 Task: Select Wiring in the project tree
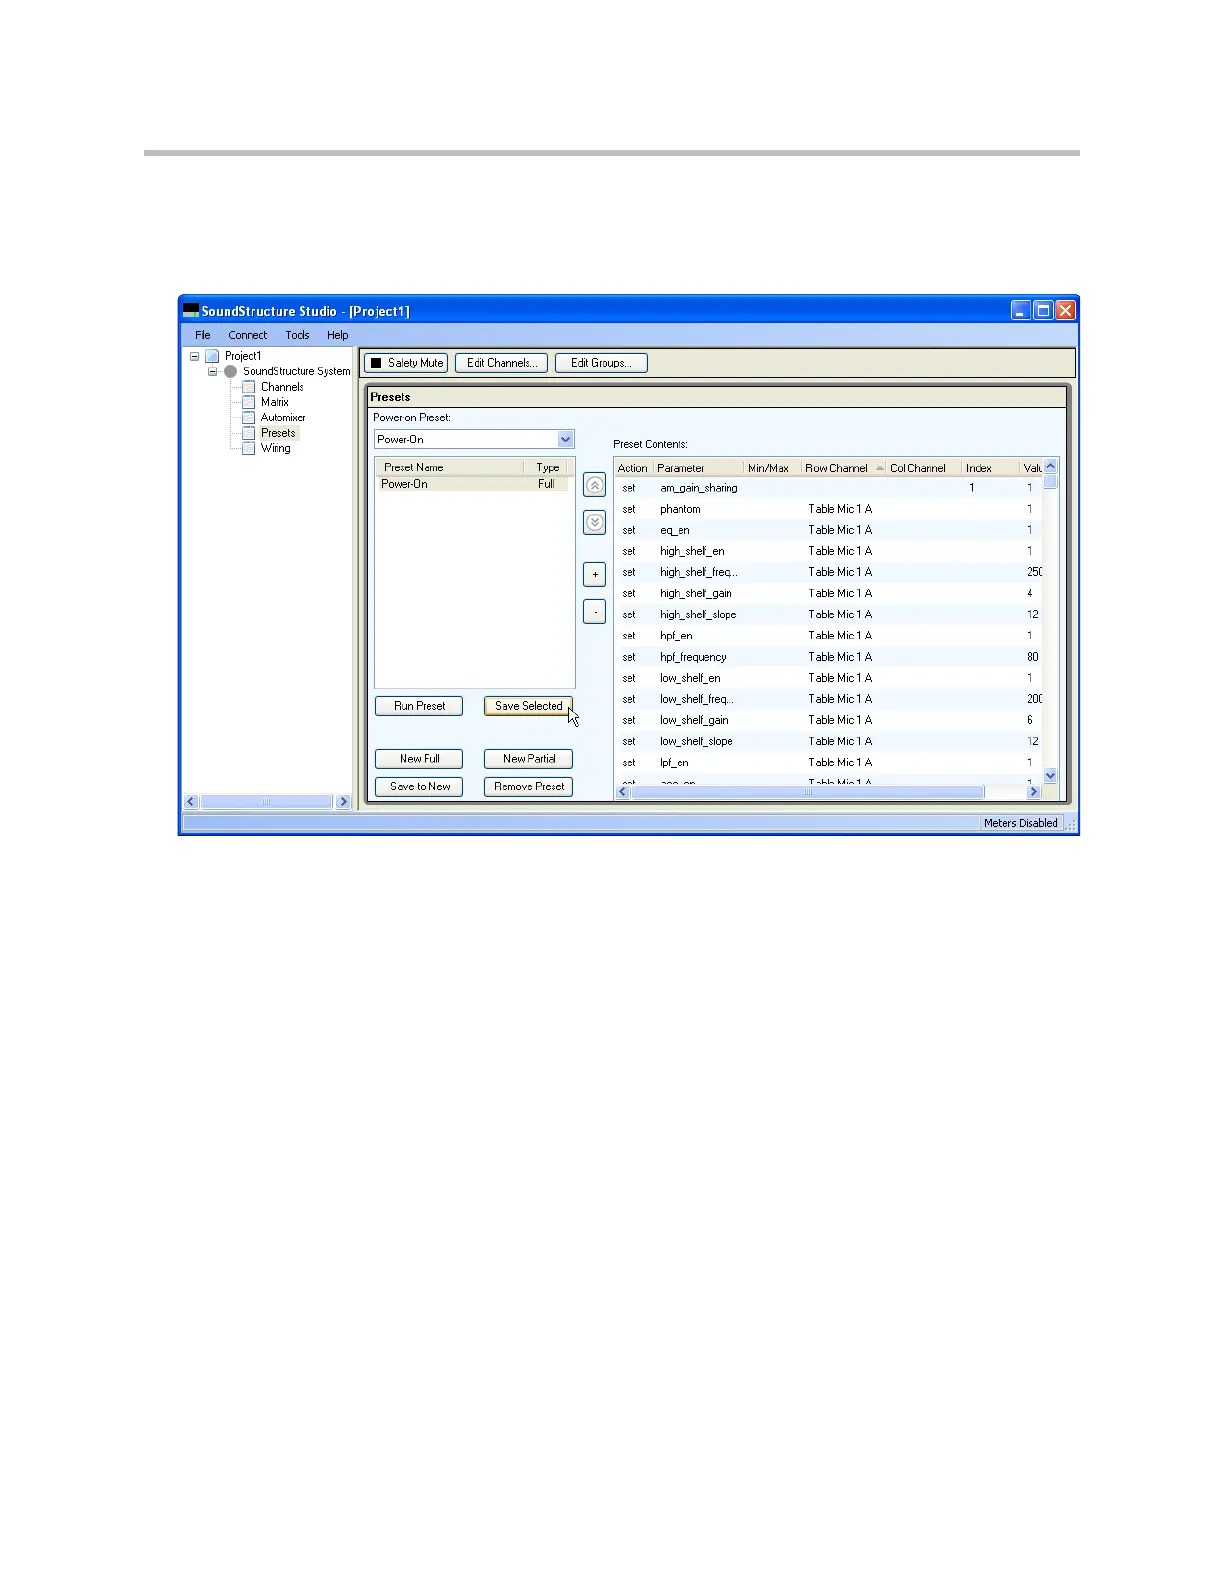click(276, 448)
